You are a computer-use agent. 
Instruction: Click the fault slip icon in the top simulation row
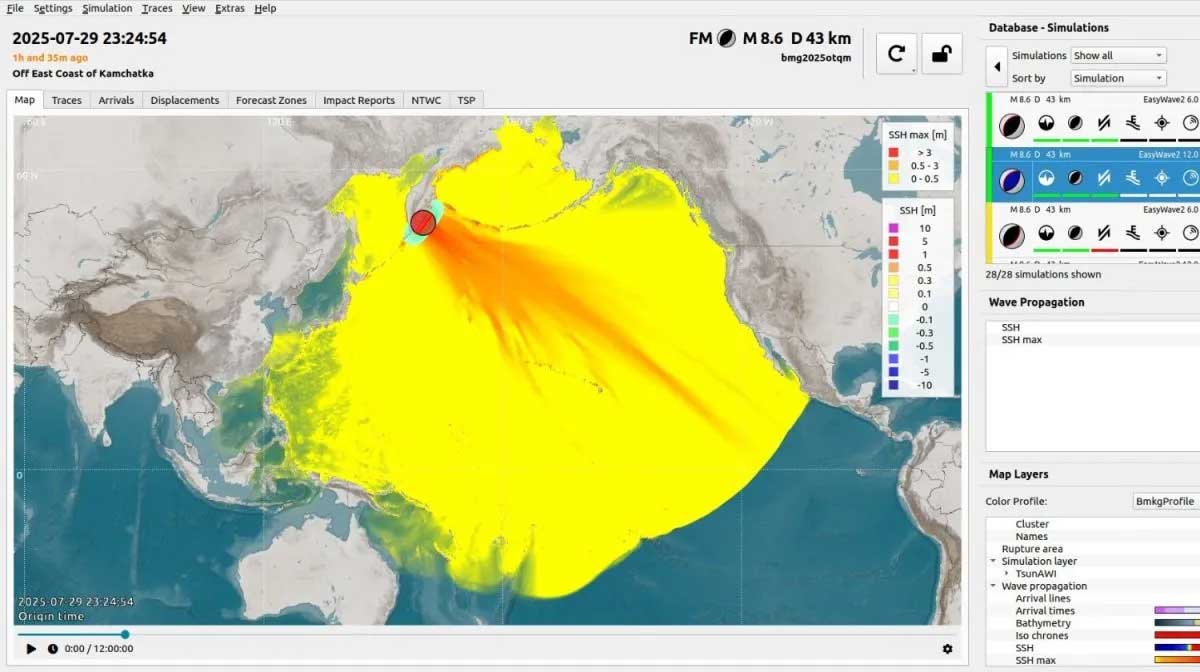click(x=1104, y=123)
